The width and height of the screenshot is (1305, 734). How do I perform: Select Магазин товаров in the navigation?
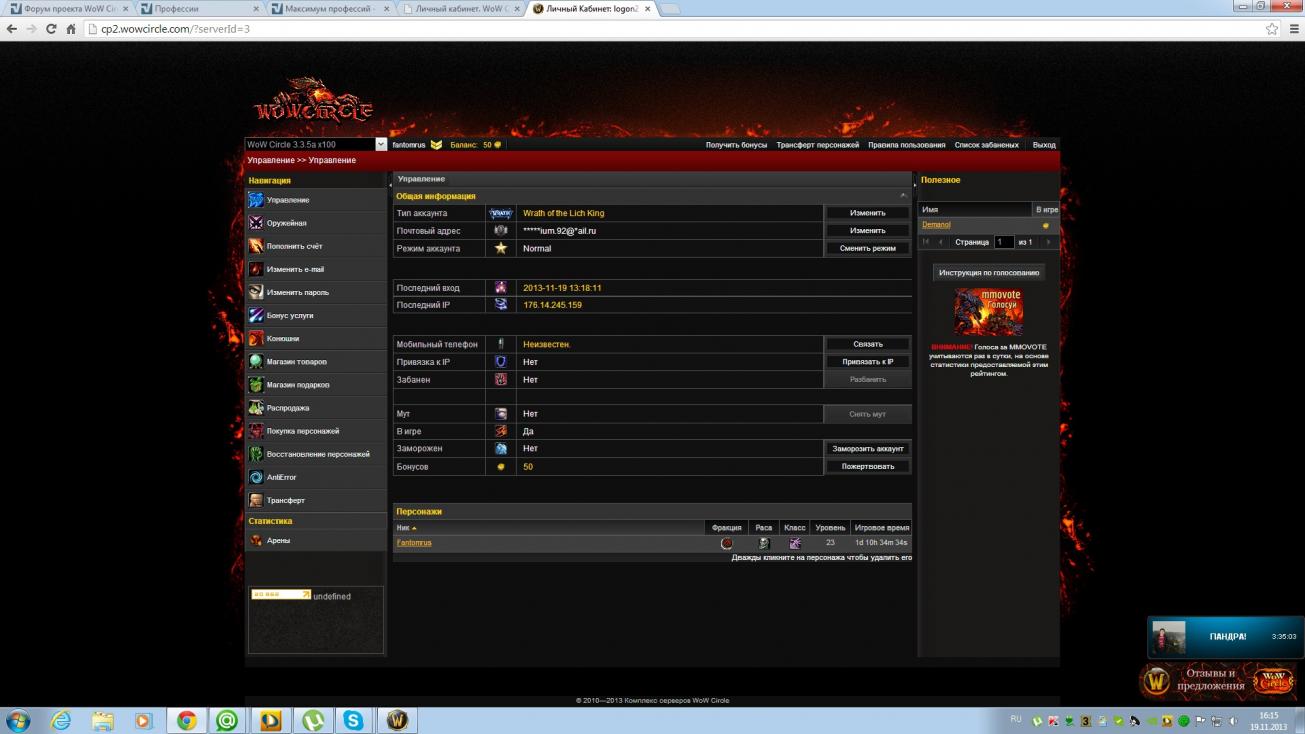(x=256, y=362)
